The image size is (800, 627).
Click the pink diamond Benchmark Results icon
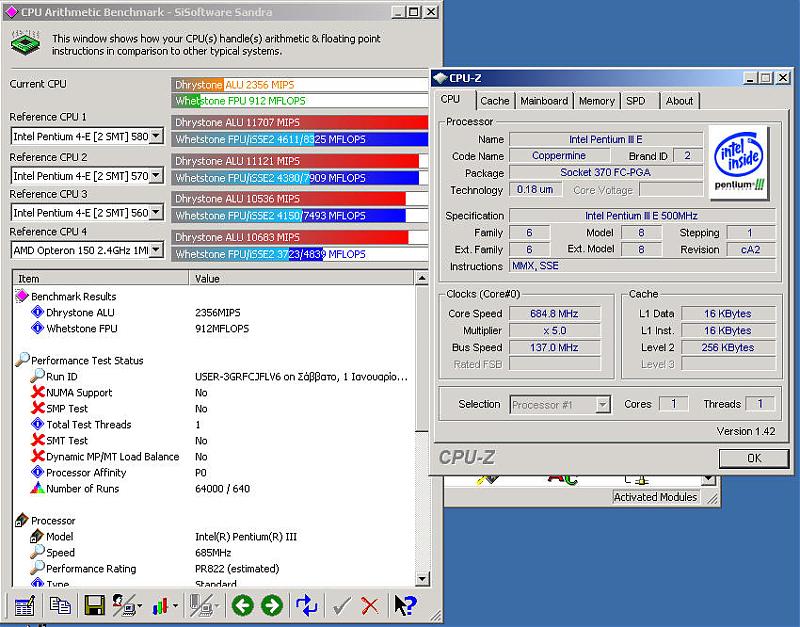tap(22, 296)
